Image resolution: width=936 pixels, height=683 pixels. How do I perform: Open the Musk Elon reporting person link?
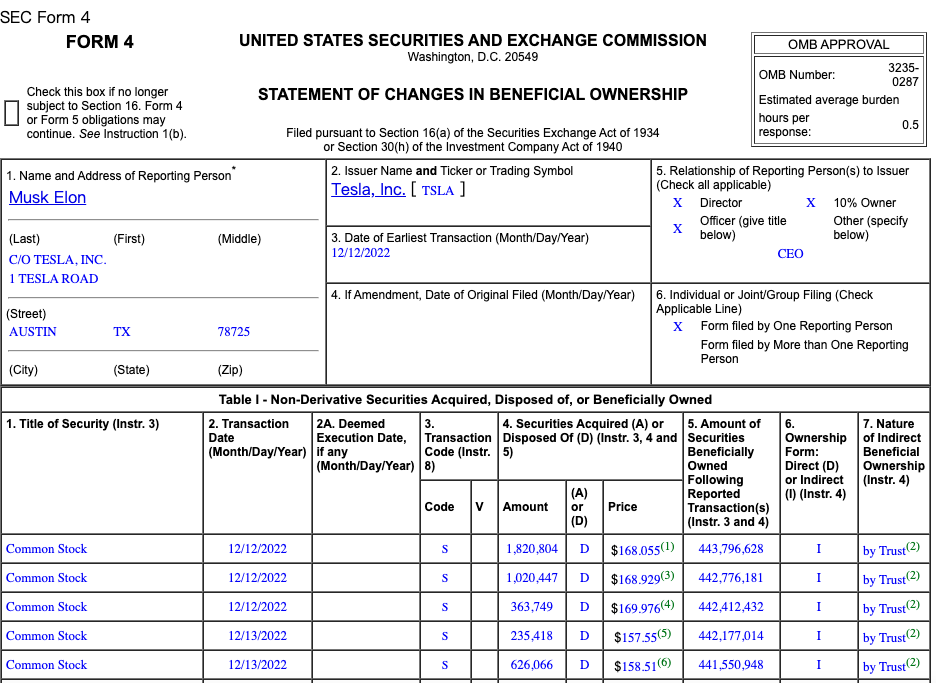(47, 198)
